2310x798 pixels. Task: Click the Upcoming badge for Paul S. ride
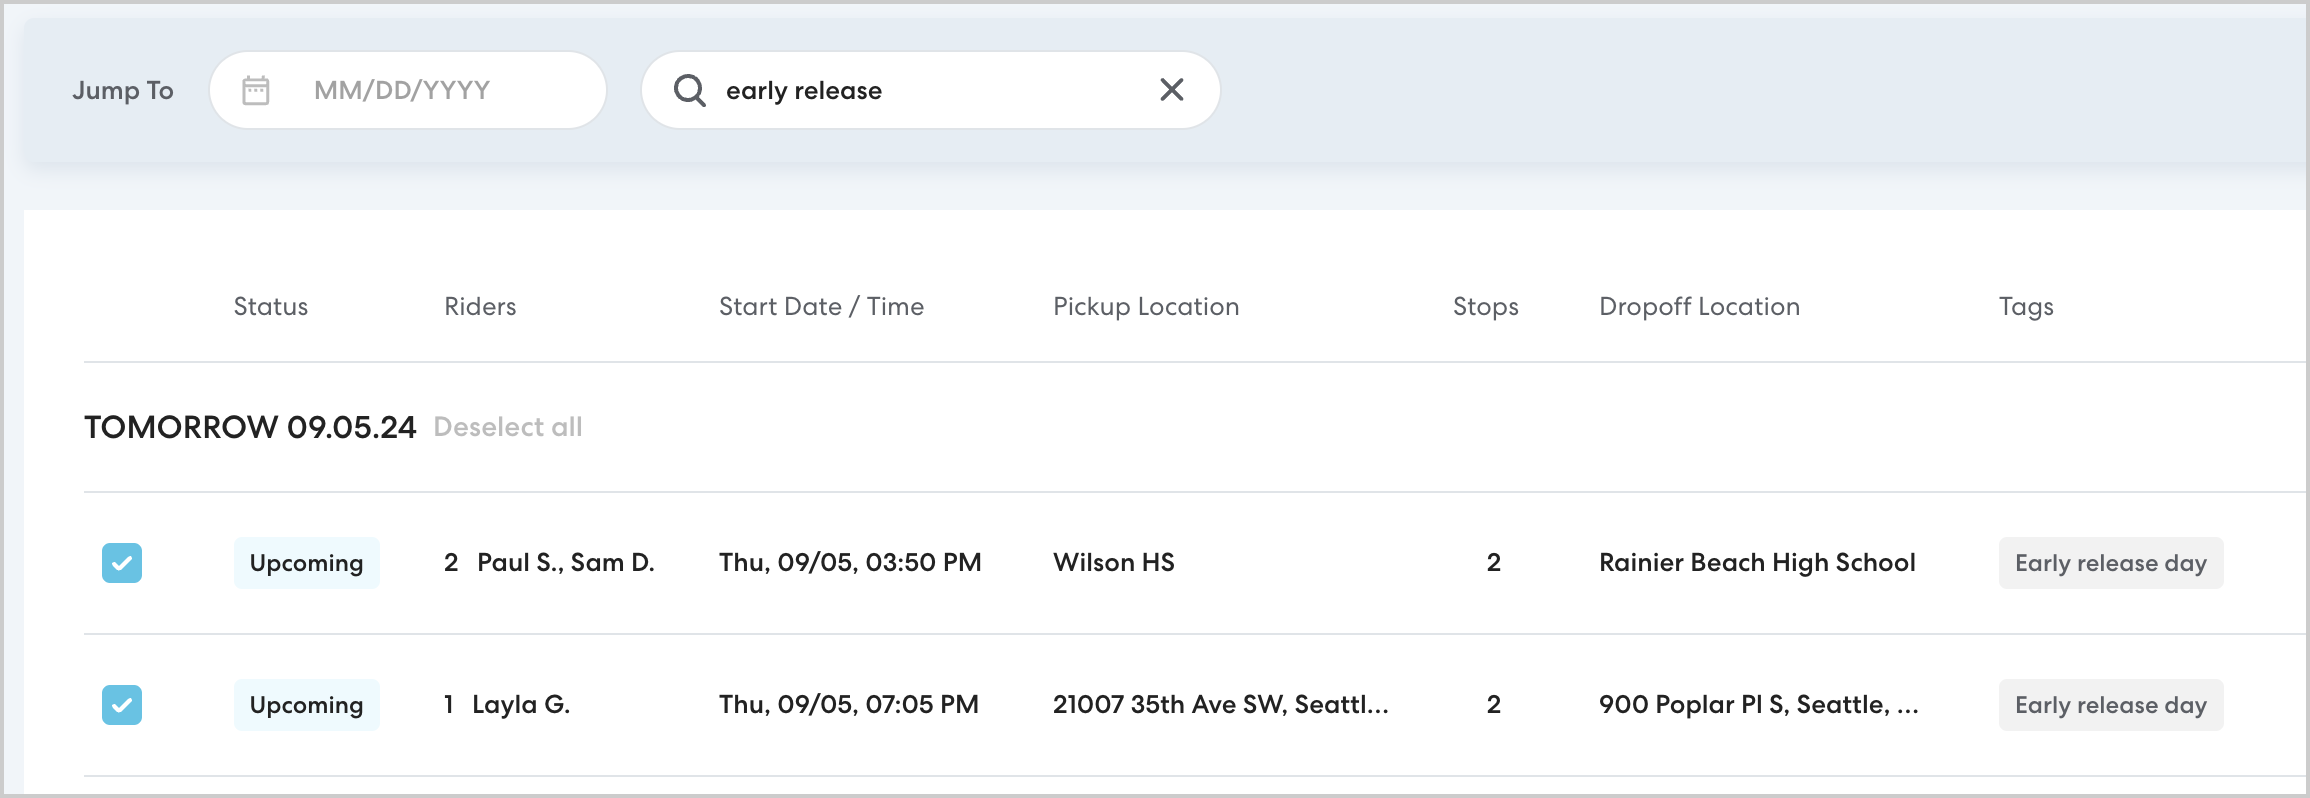pyautogui.click(x=306, y=563)
